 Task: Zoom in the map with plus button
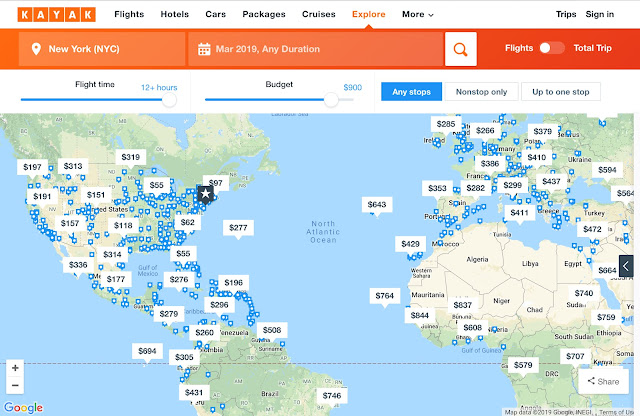pyautogui.click(x=15, y=368)
